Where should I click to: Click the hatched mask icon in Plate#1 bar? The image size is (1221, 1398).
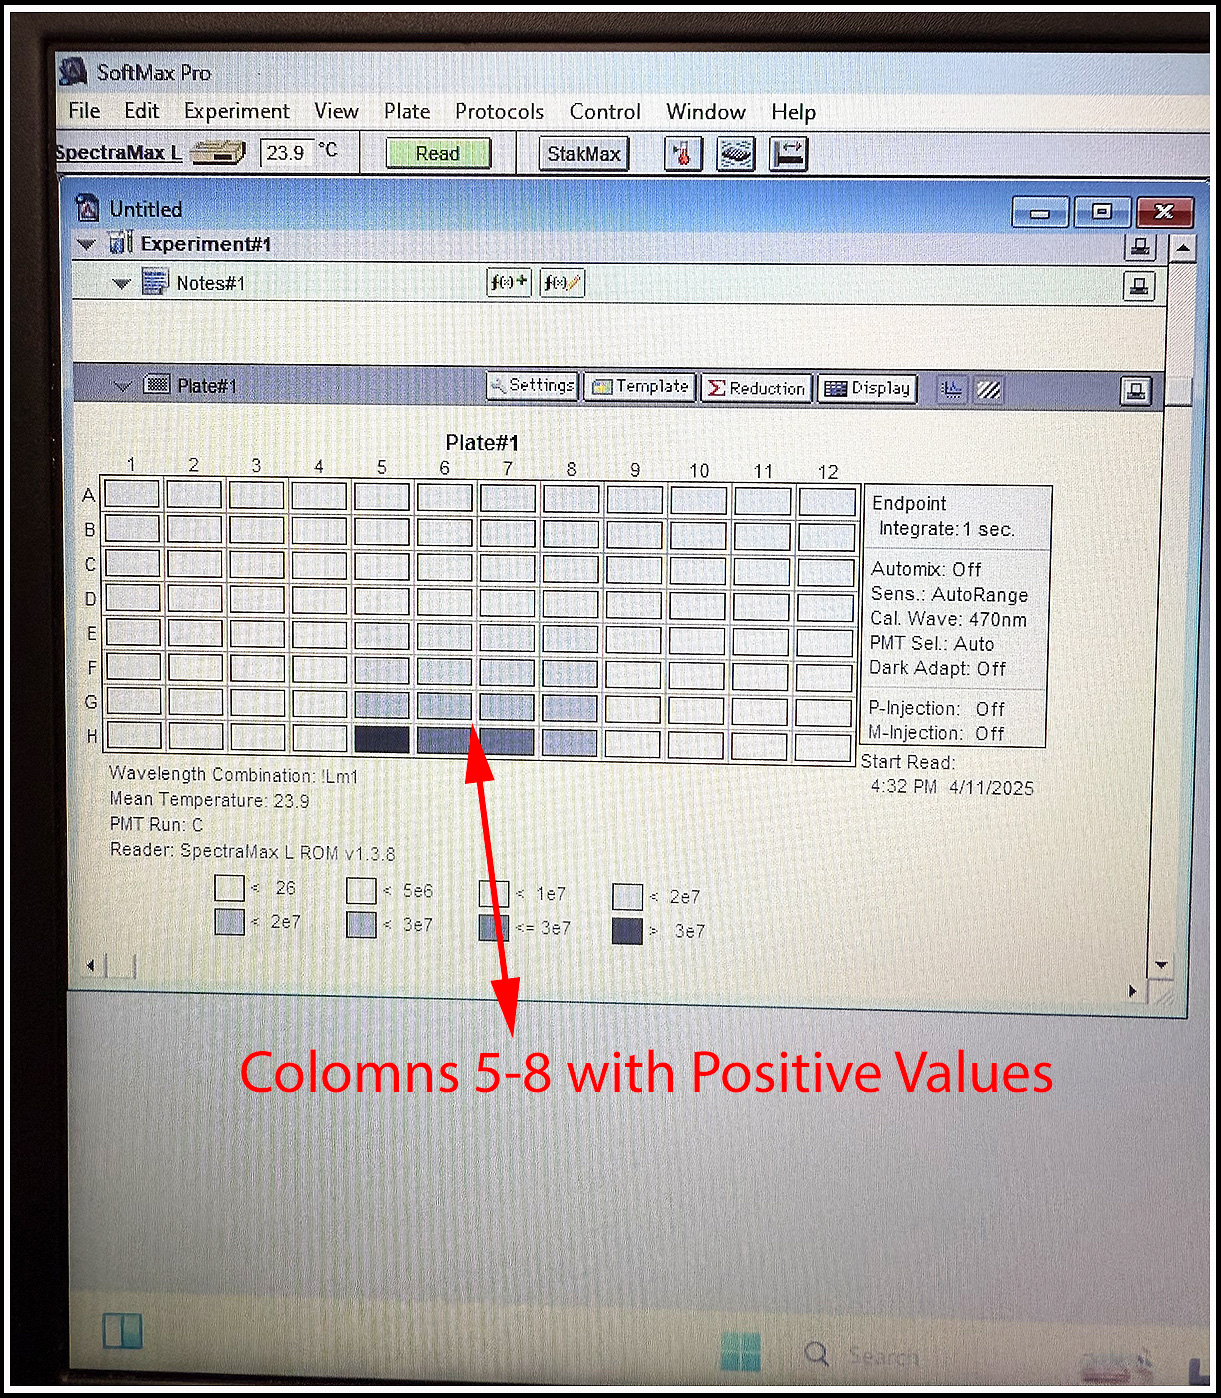pyautogui.click(x=988, y=389)
